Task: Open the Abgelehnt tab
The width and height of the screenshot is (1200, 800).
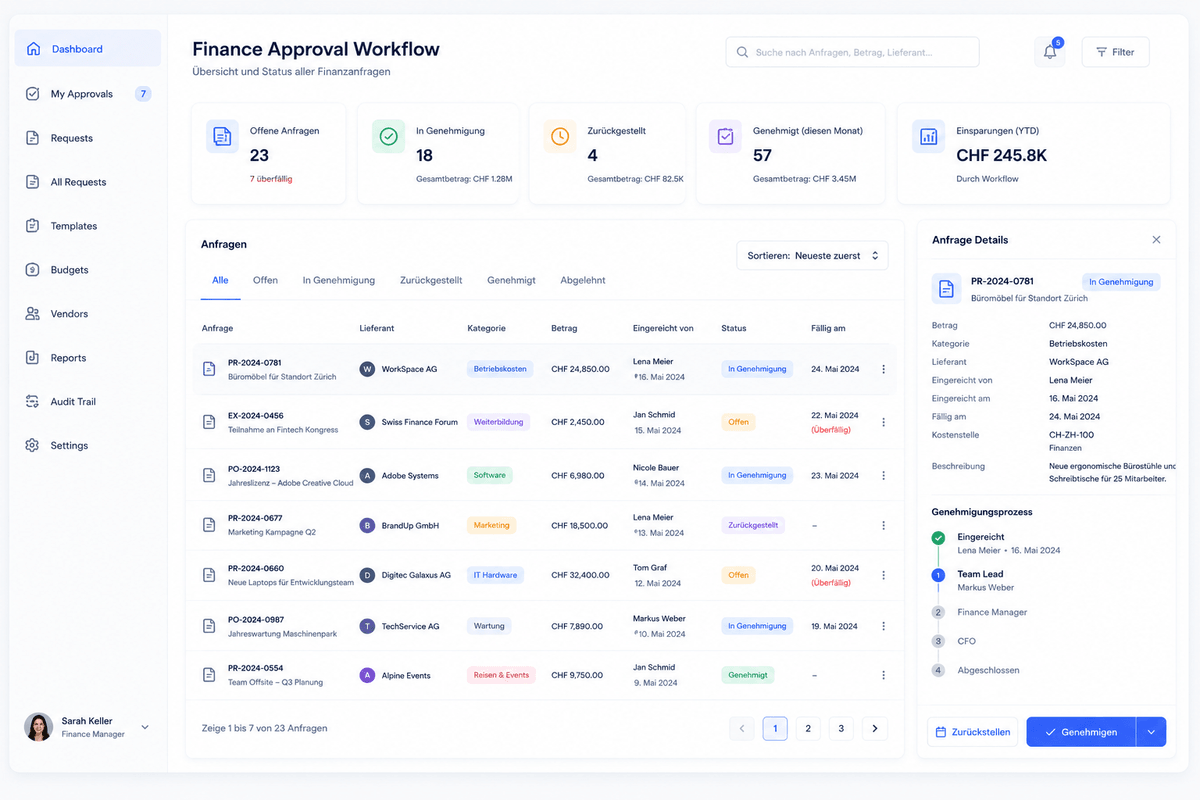Action: tap(583, 280)
